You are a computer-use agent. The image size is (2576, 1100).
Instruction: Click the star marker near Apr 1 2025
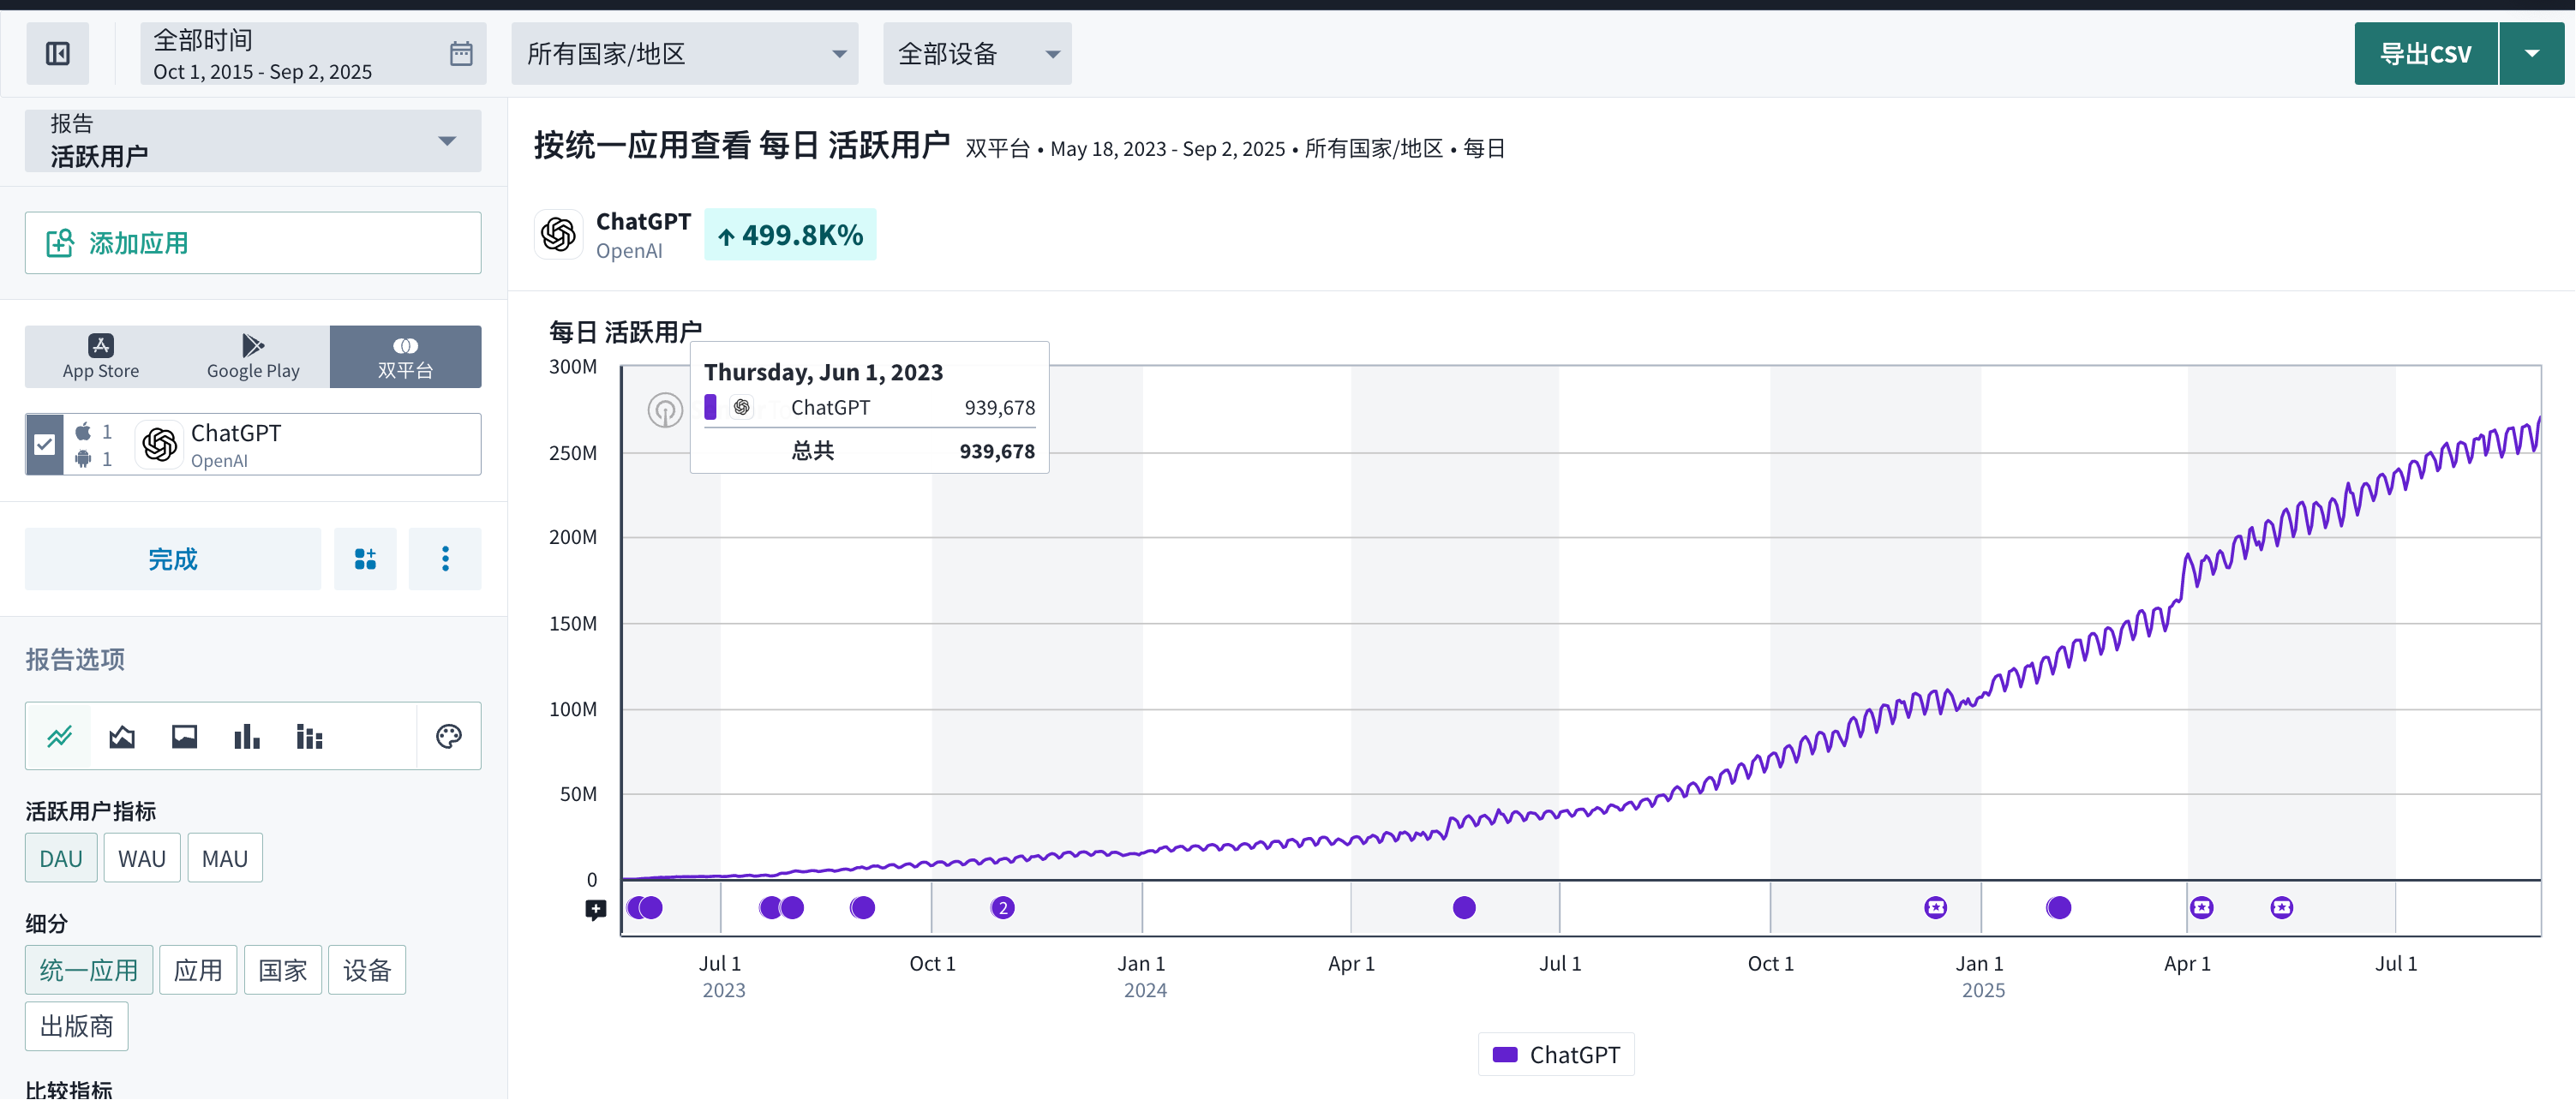pyautogui.click(x=2202, y=908)
